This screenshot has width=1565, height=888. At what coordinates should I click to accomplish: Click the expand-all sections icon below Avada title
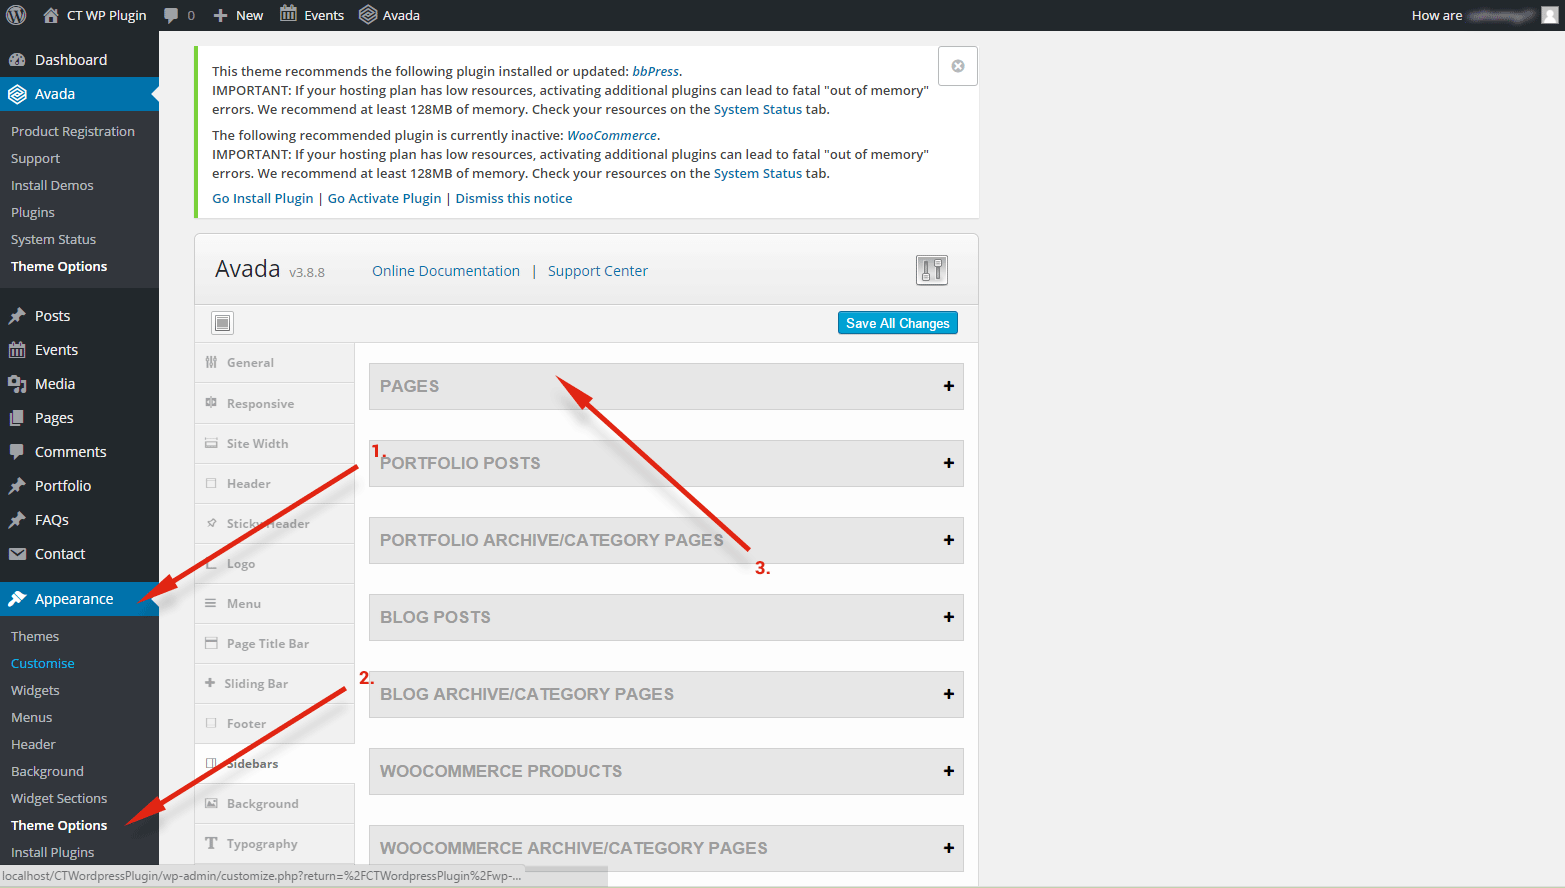point(222,323)
